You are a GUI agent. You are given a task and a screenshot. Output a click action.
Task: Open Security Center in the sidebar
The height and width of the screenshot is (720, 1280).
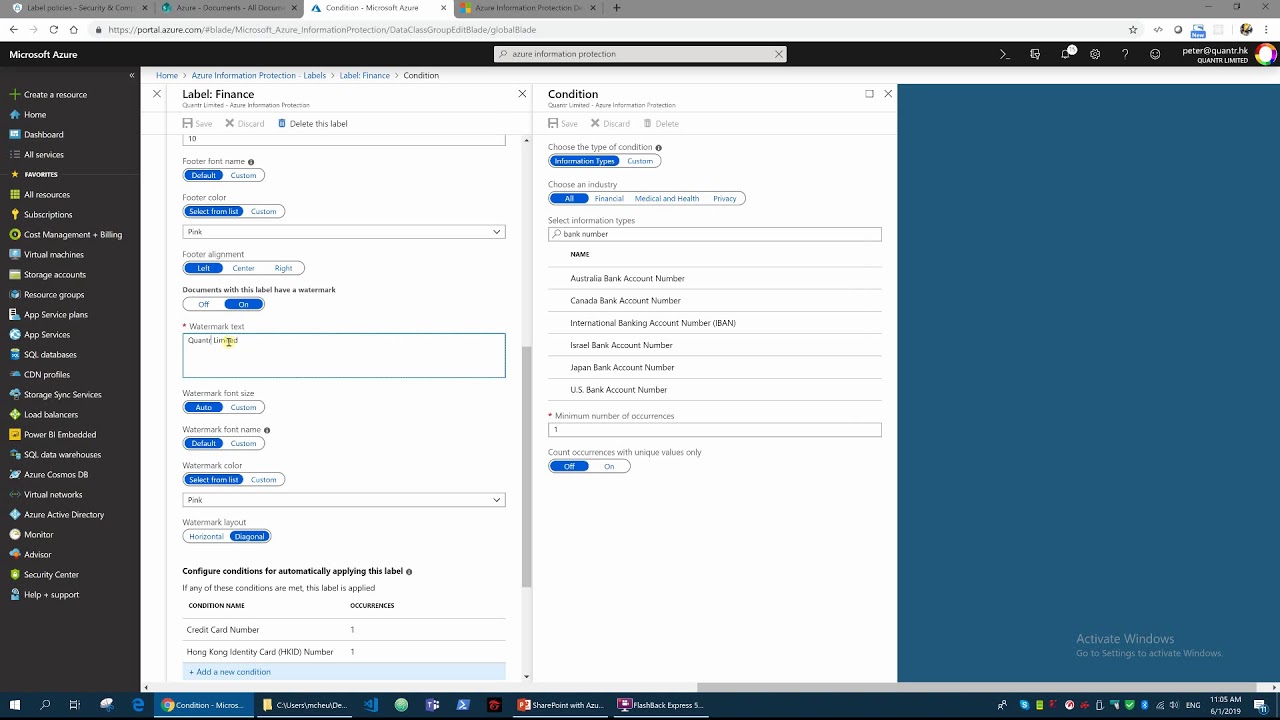[x=51, y=574]
